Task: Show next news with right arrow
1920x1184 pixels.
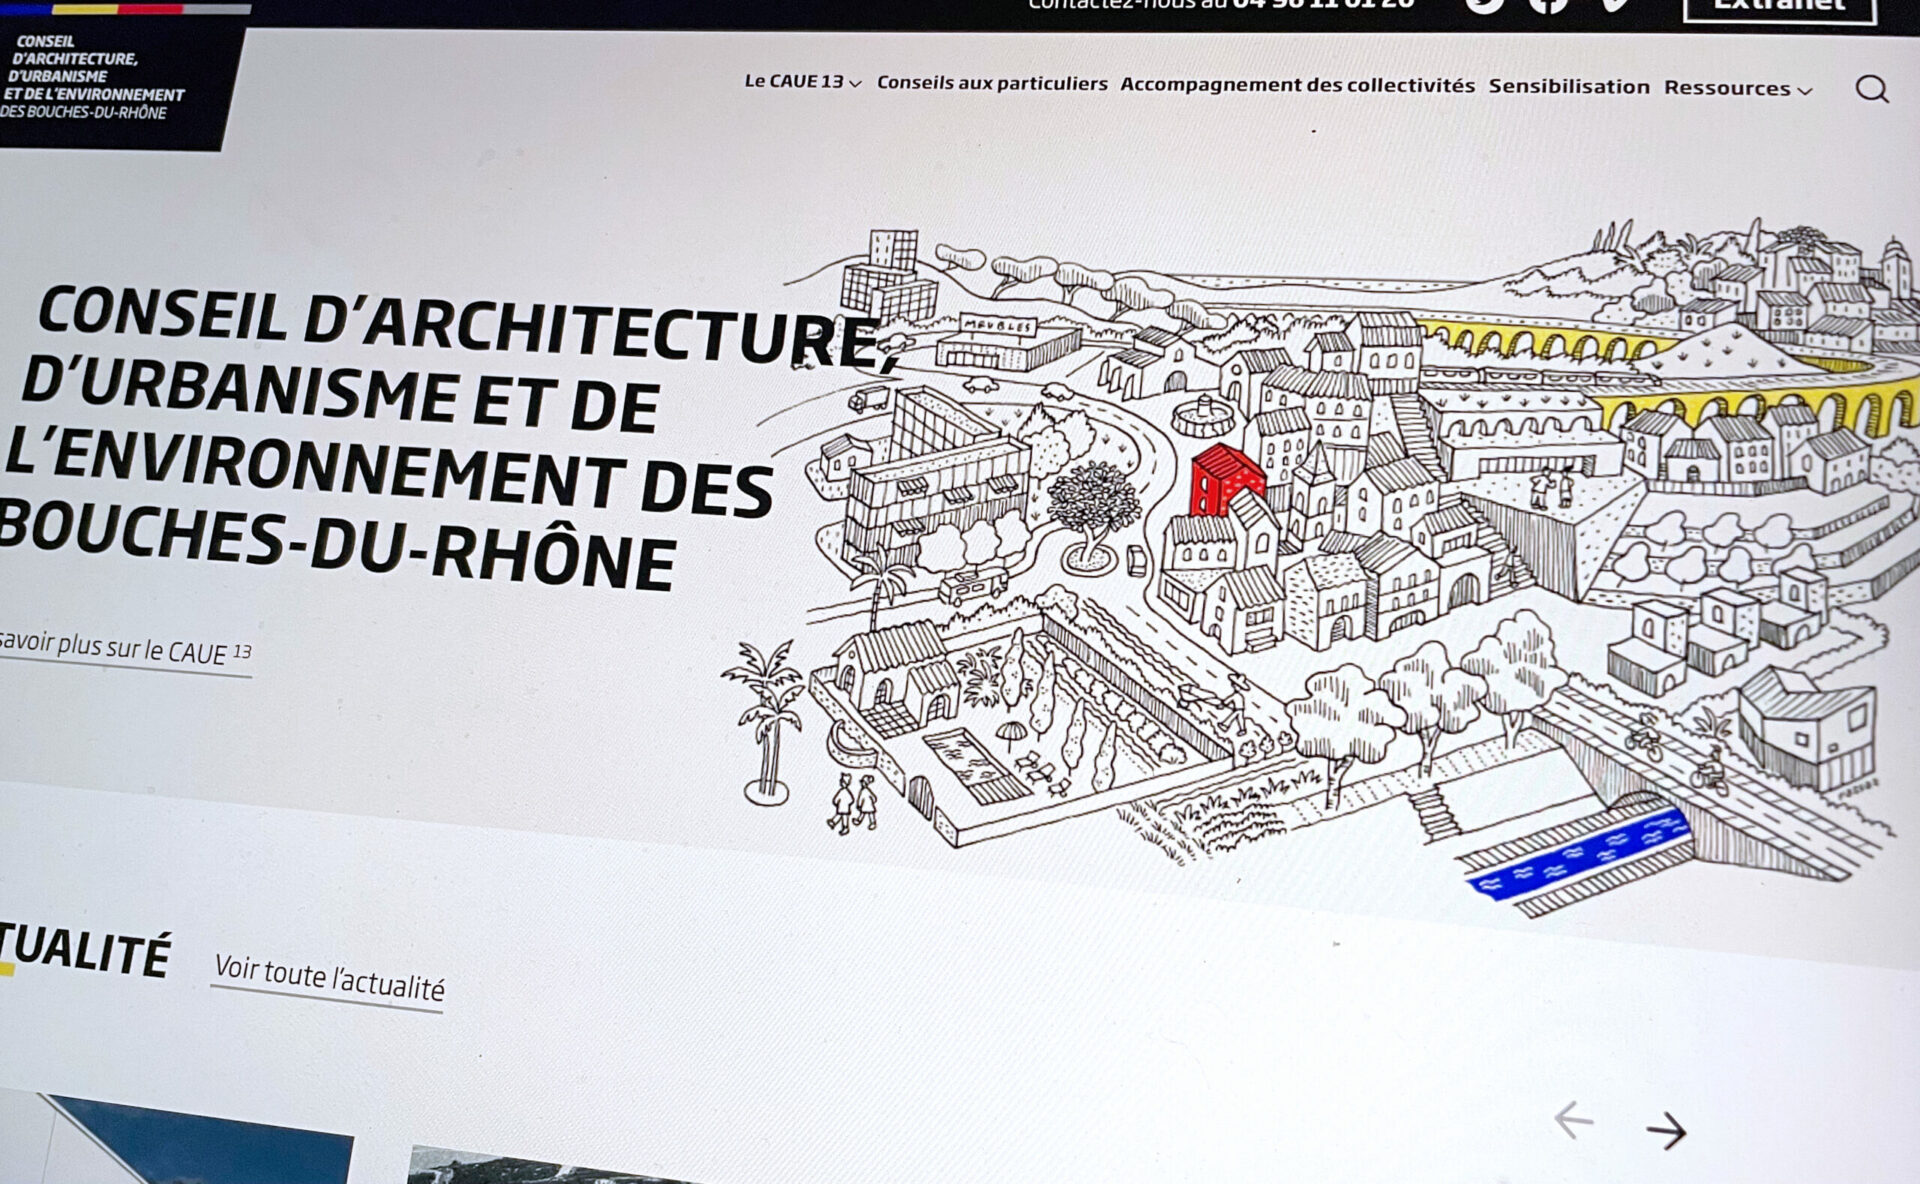Action: [x=1666, y=1131]
